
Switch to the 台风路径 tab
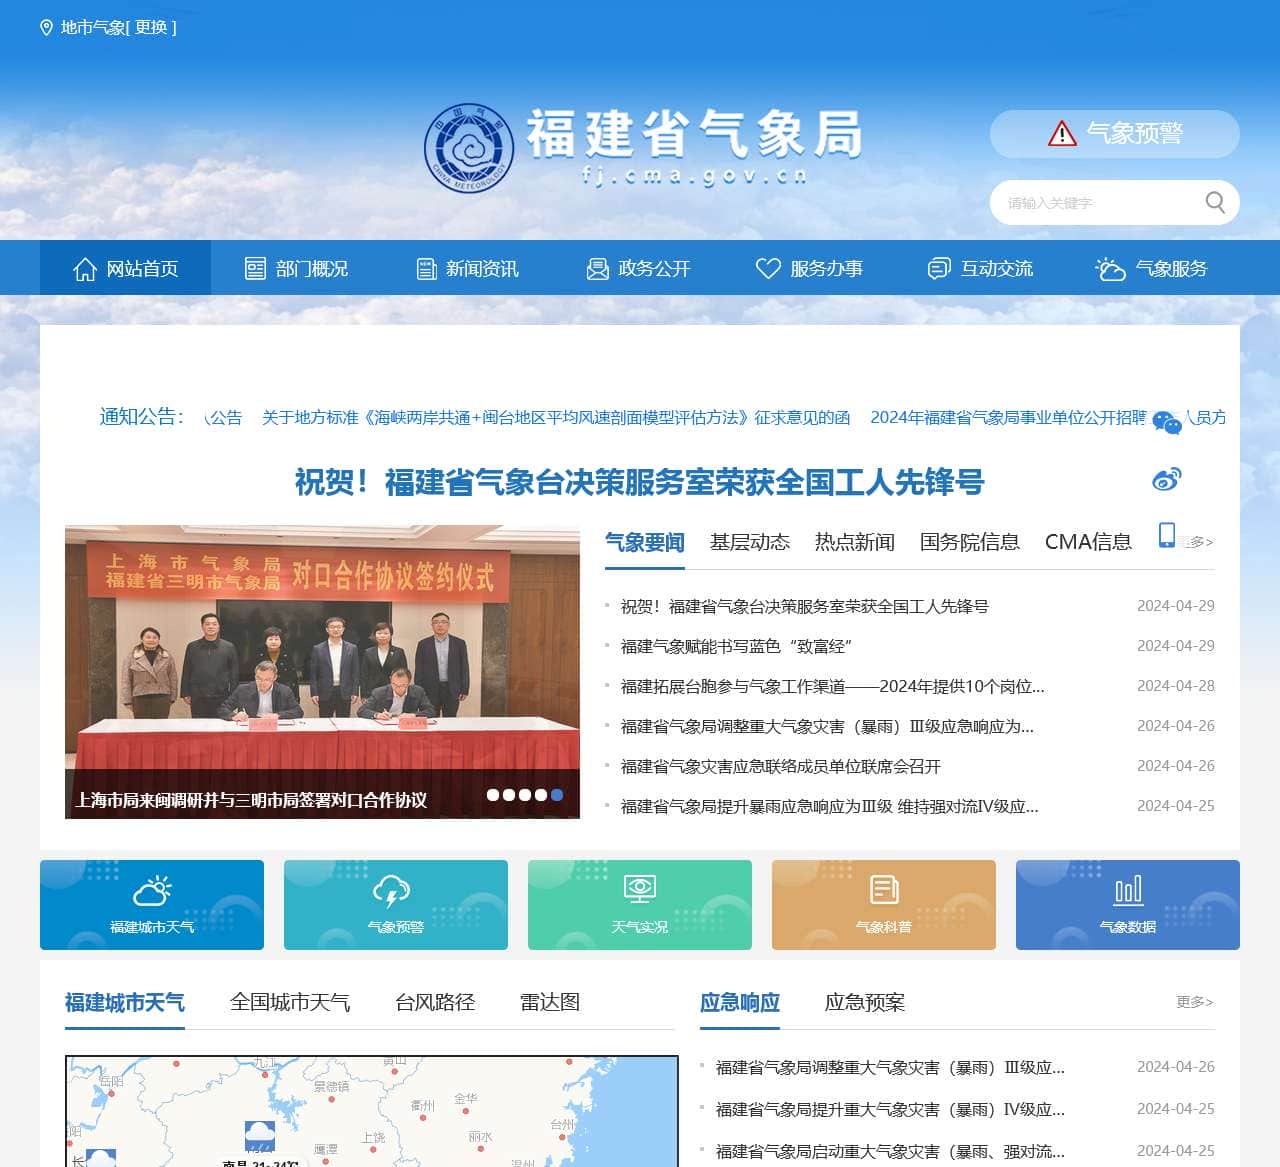(x=436, y=1002)
